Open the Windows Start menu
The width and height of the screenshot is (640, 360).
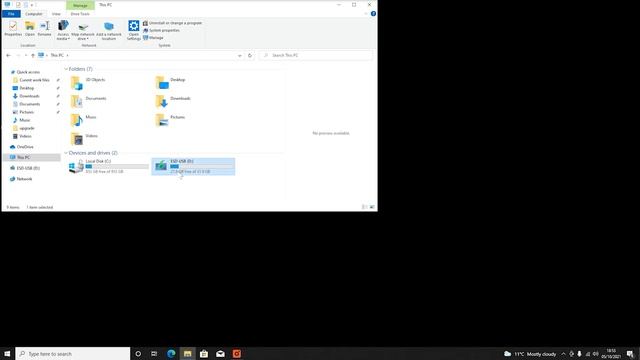[x=7, y=353]
